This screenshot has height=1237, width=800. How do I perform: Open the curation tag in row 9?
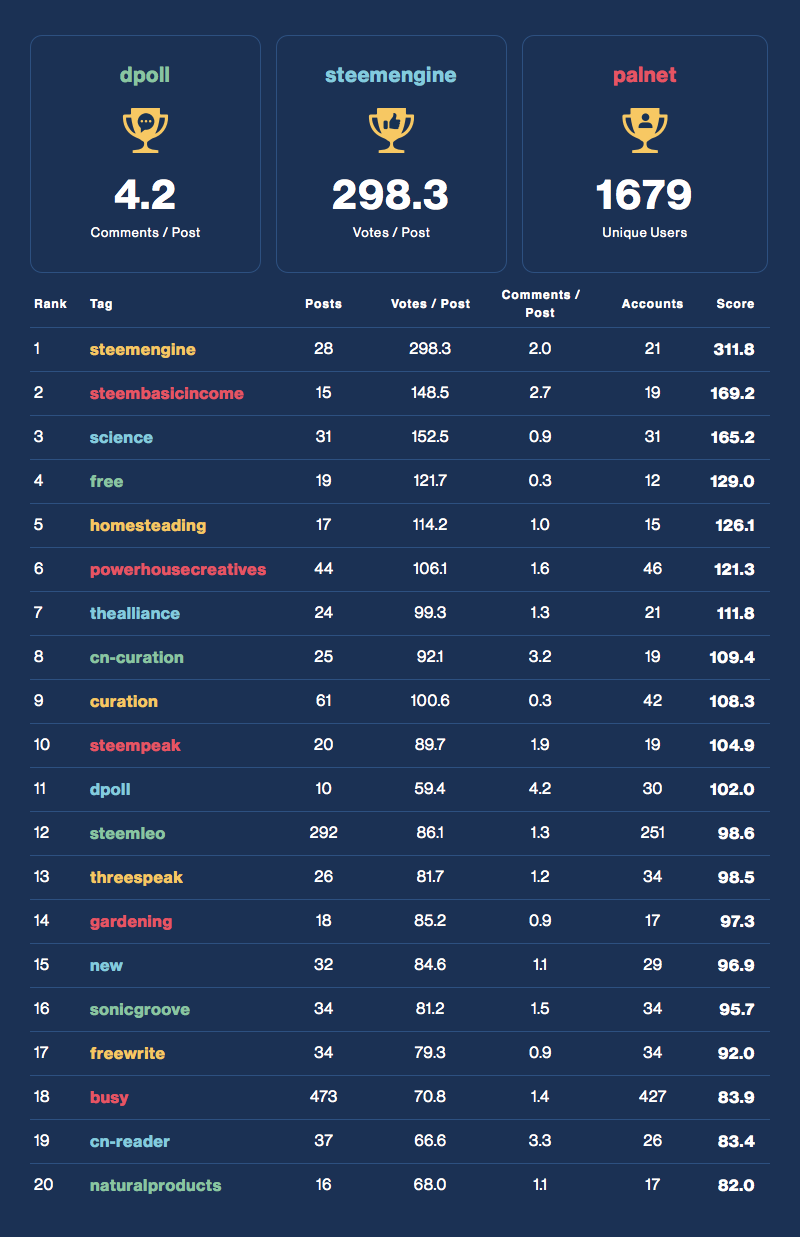123,701
